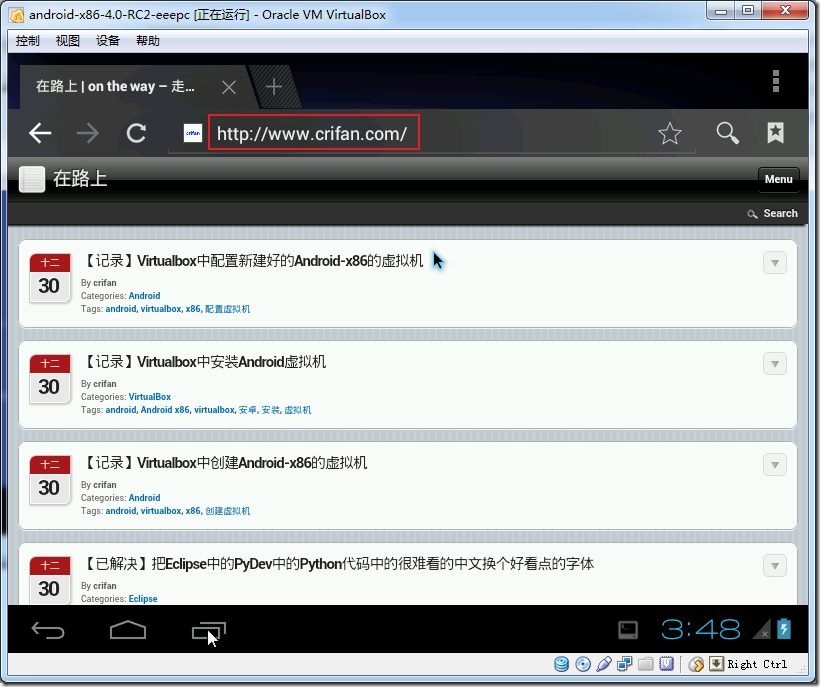Click the URL field http://www.crifan.com/

tap(314, 133)
